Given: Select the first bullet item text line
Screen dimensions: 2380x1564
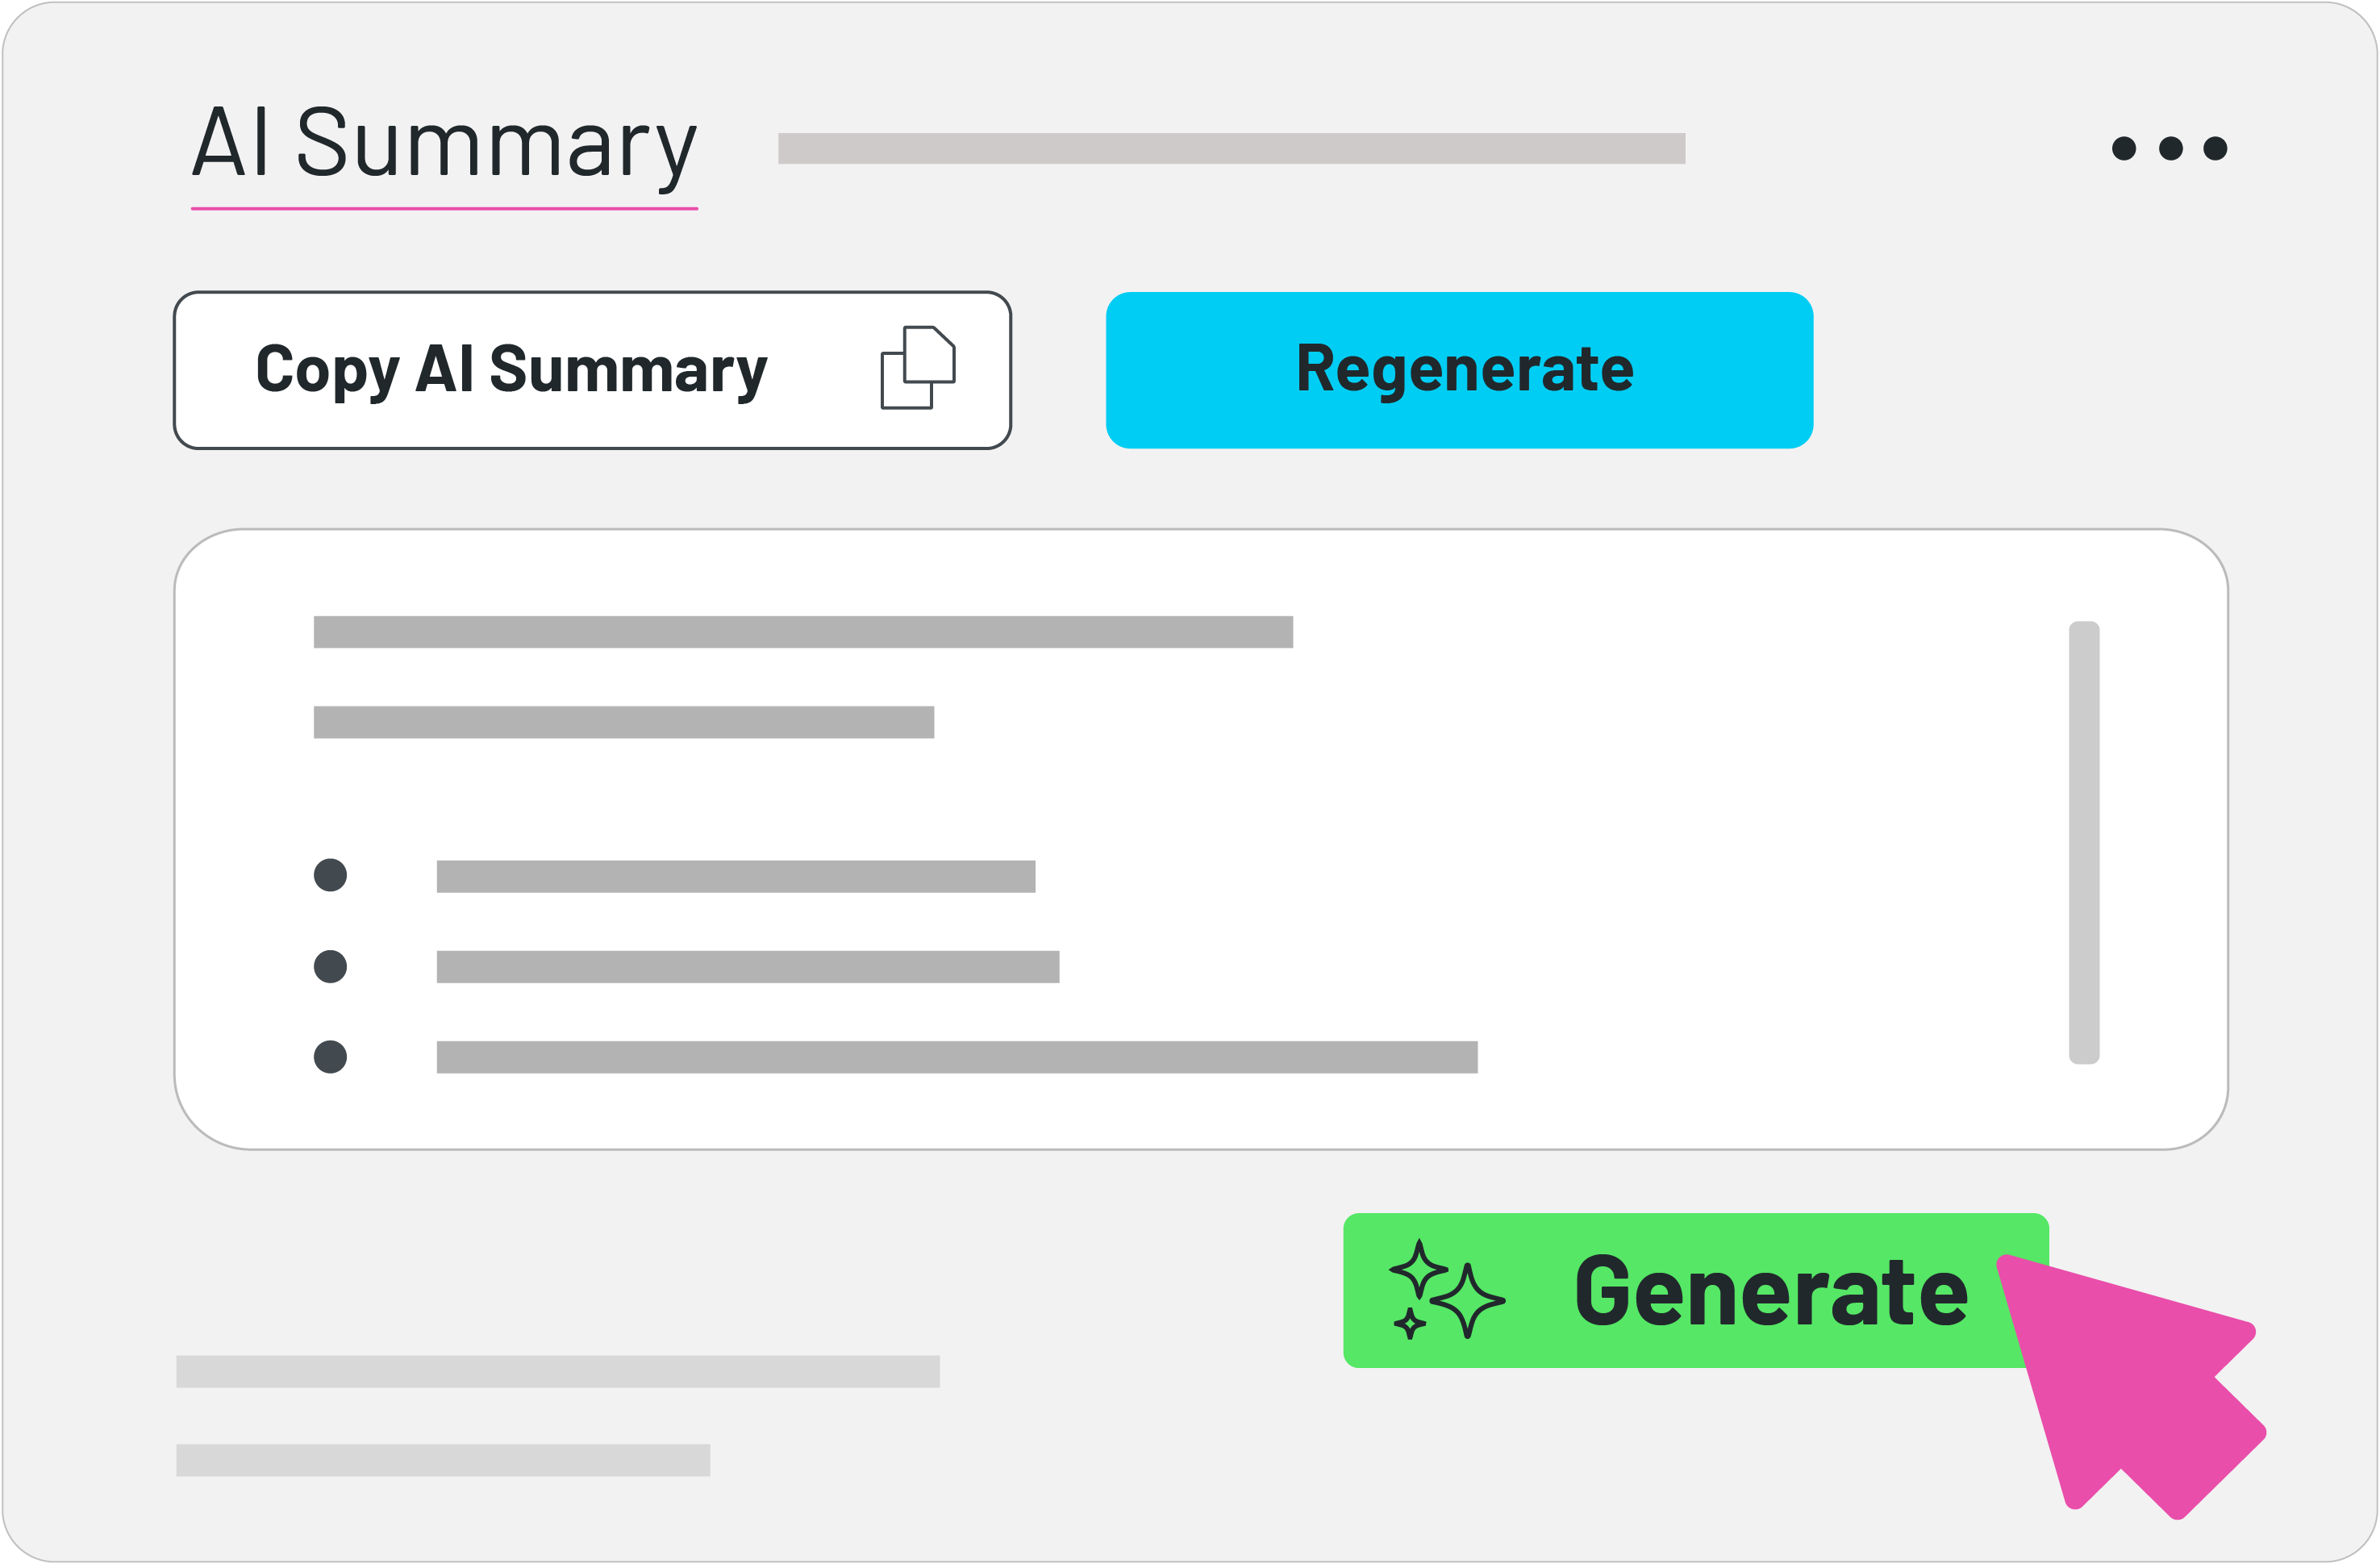Looking at the screenshot, I should pos(736,876).
